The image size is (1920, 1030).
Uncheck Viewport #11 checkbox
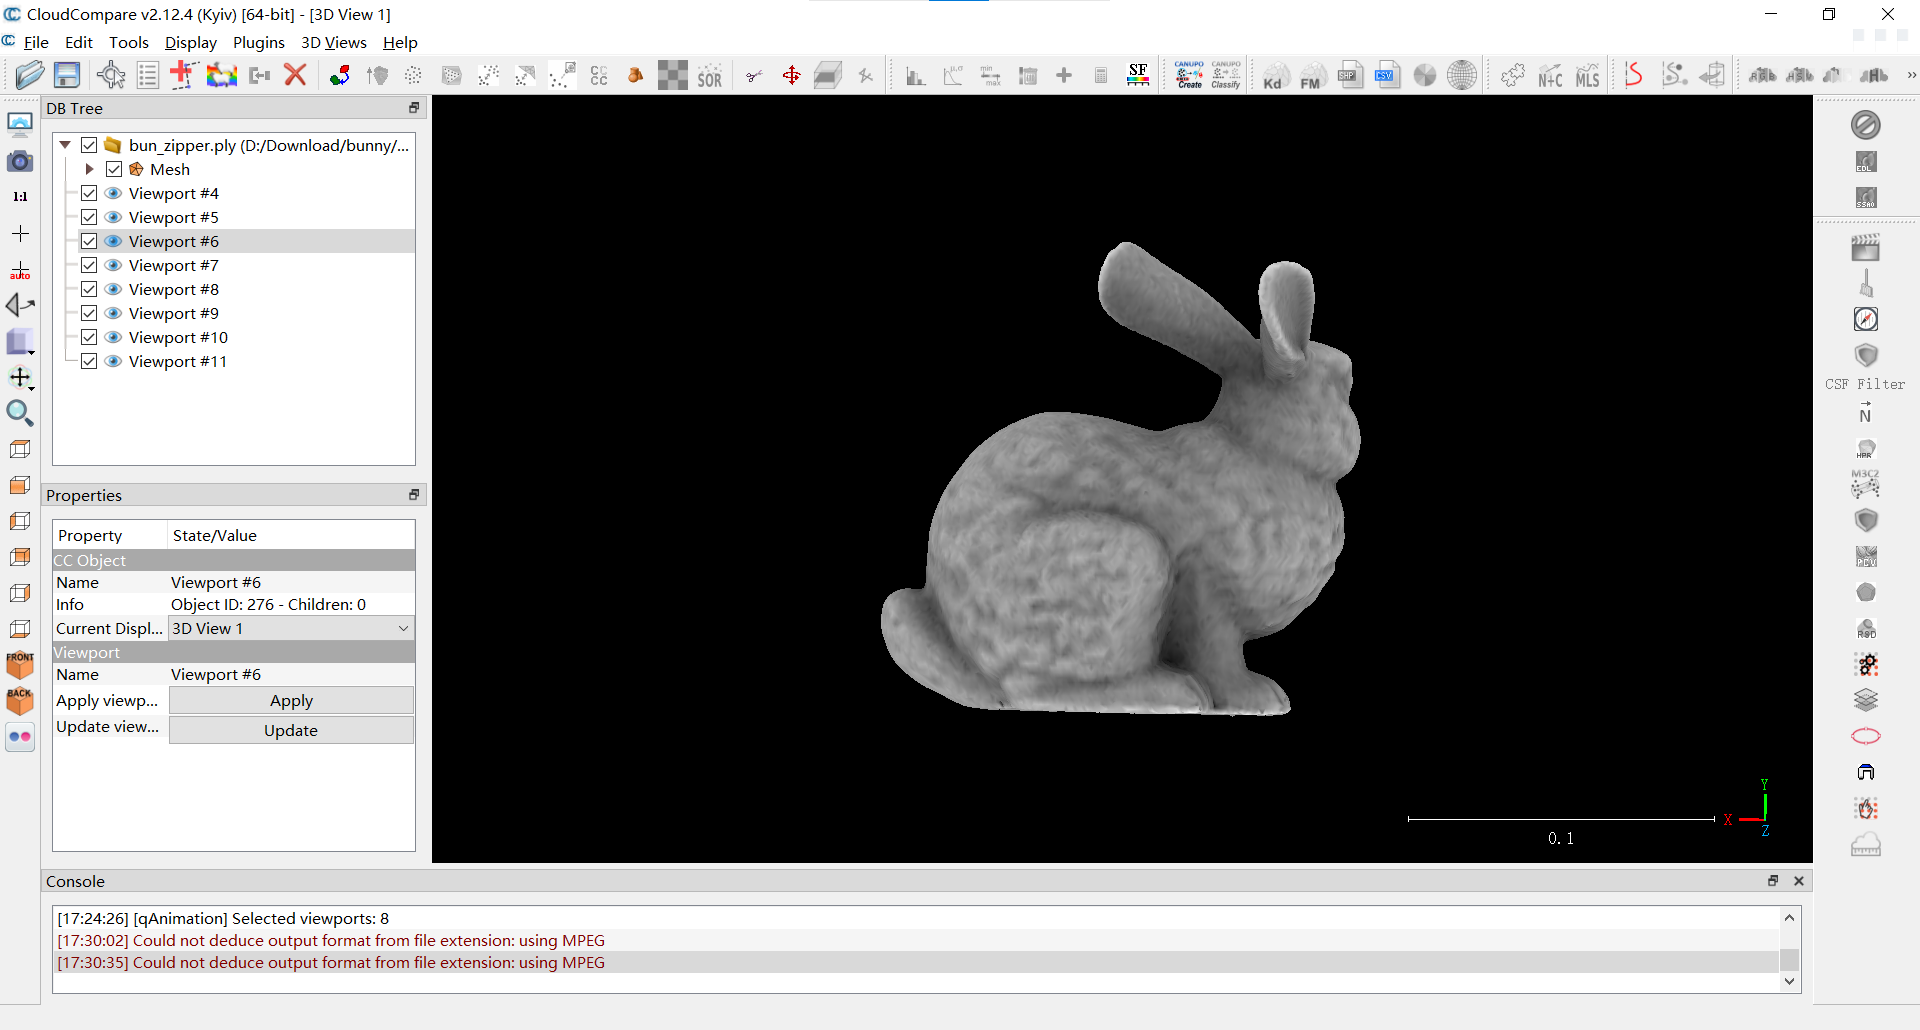(89, 361)
